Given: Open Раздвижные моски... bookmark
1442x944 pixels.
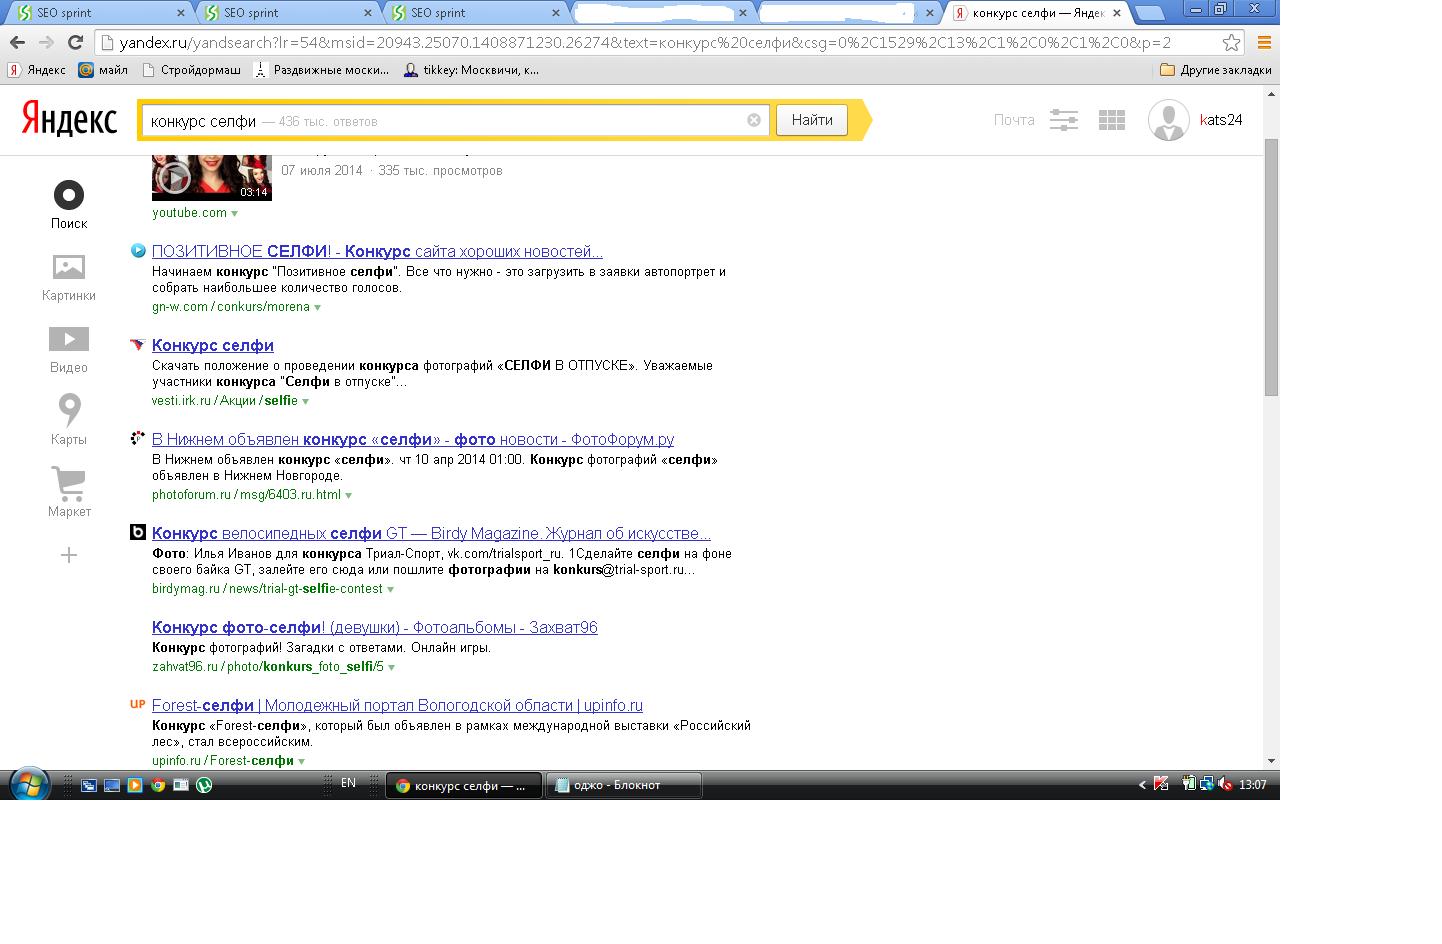Looking at the screenshot, I should tap(321, 70).
